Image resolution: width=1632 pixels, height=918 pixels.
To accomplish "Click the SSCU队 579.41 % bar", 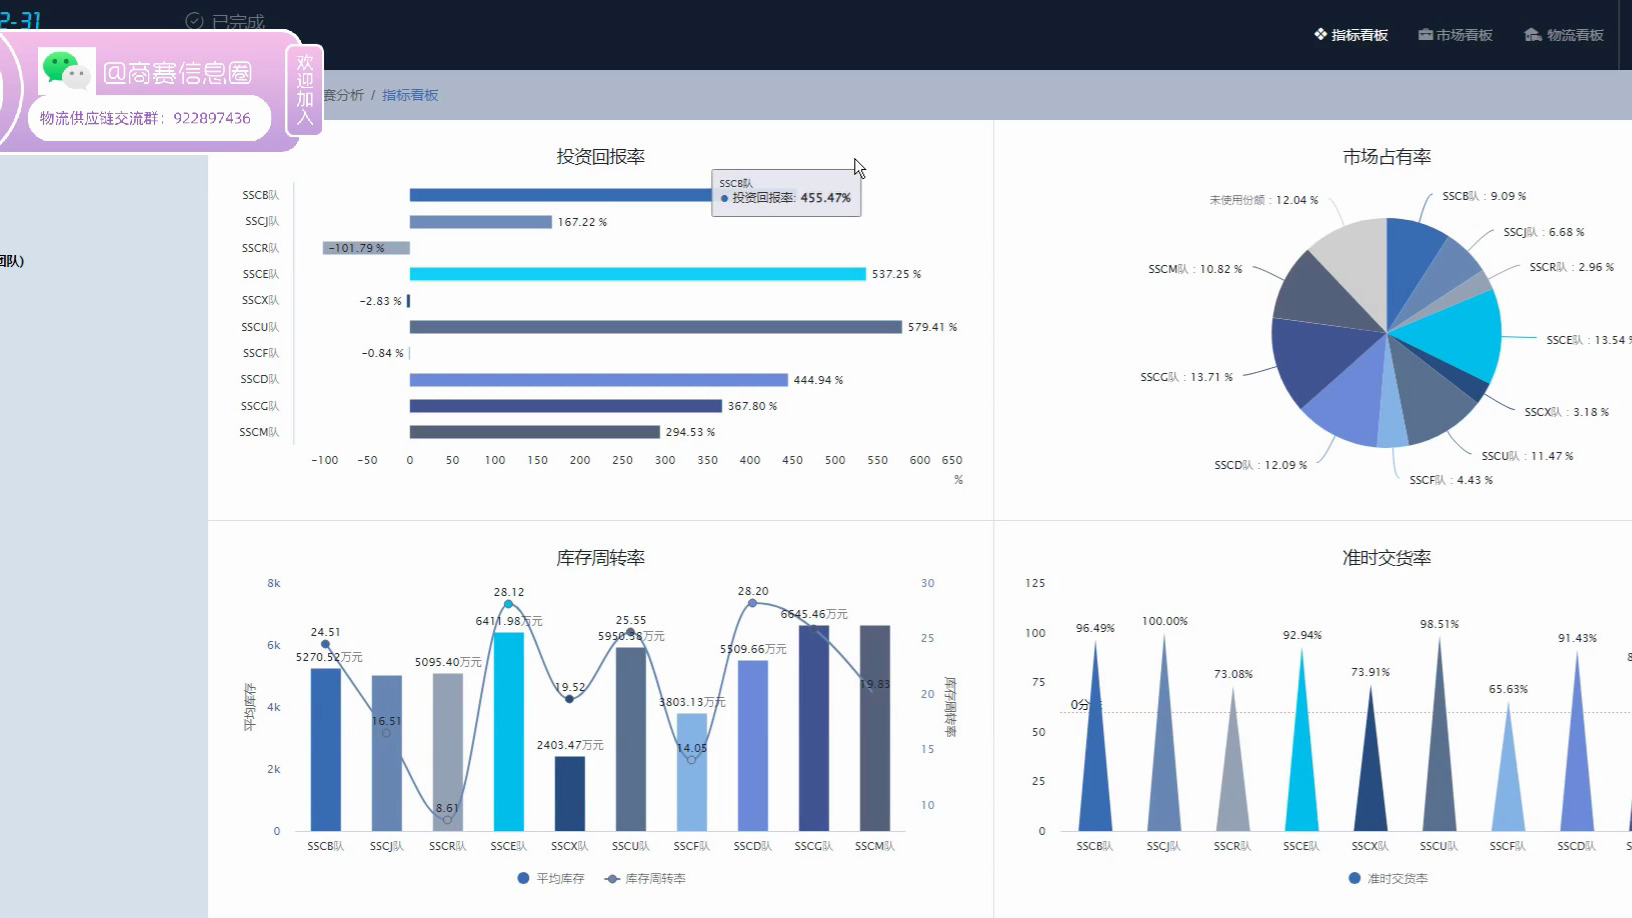I will [655, 327].
